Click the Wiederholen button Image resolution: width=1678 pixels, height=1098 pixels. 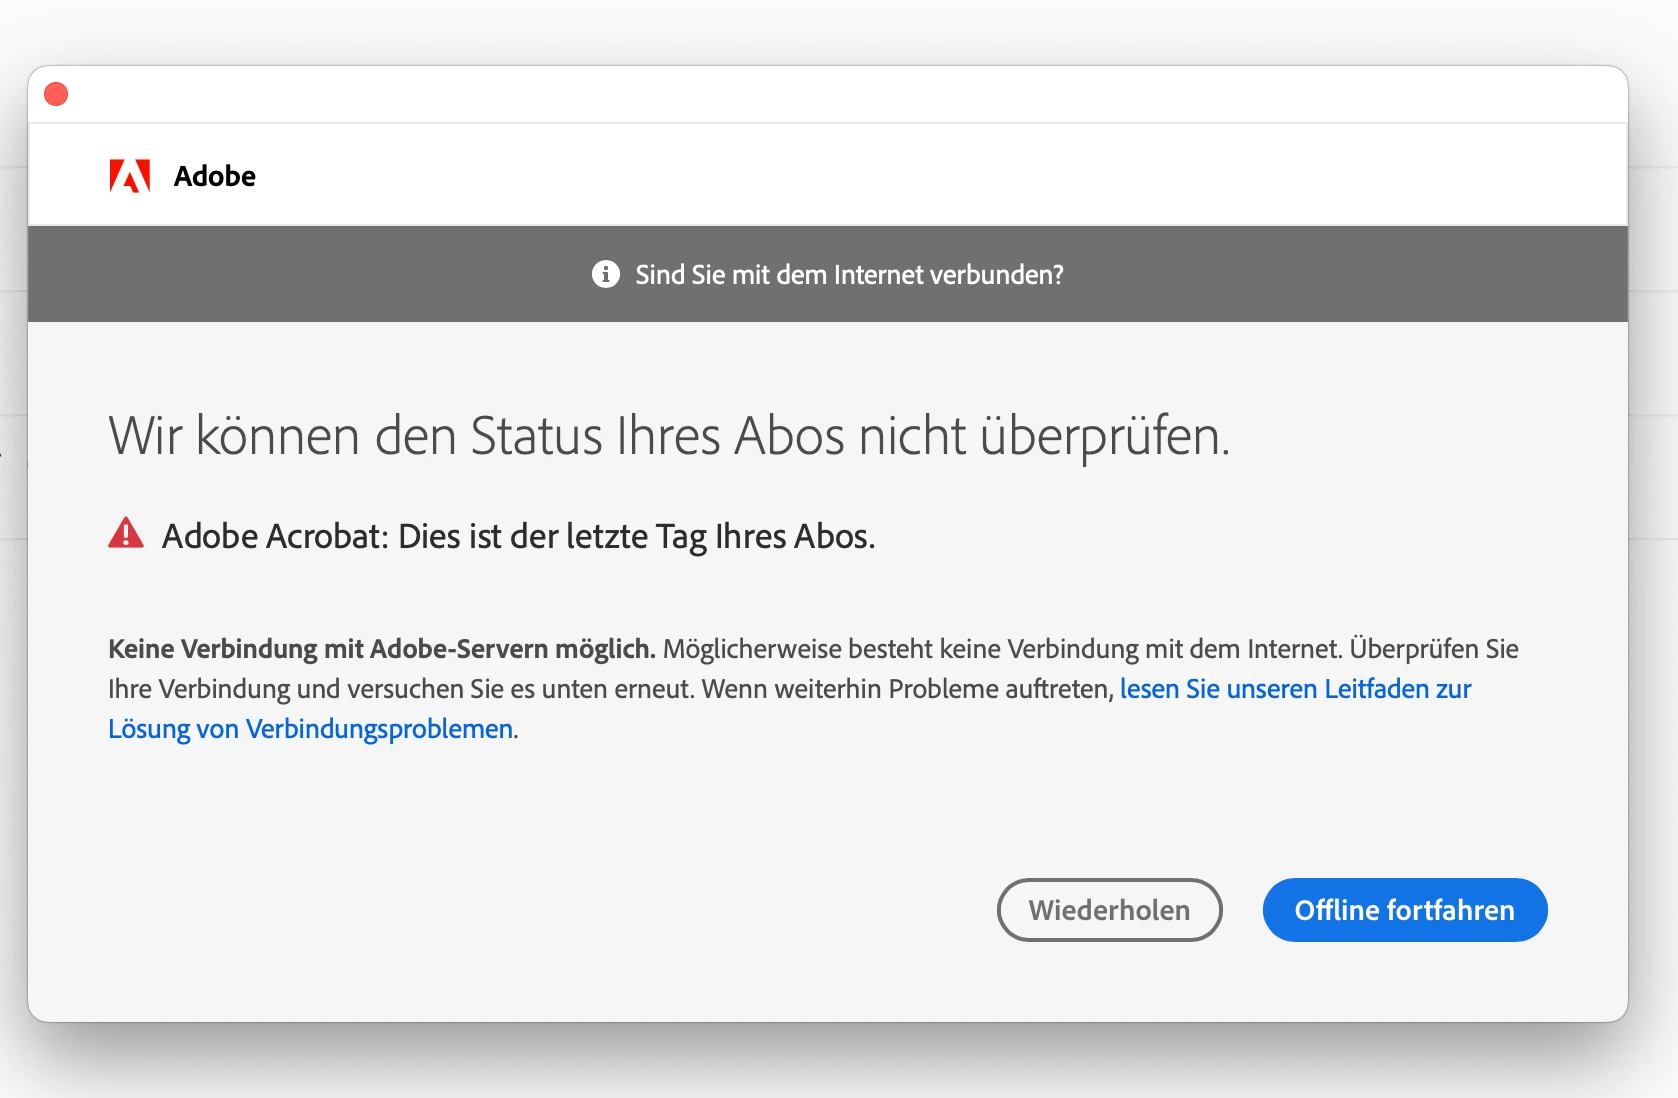coord(1109,910)
